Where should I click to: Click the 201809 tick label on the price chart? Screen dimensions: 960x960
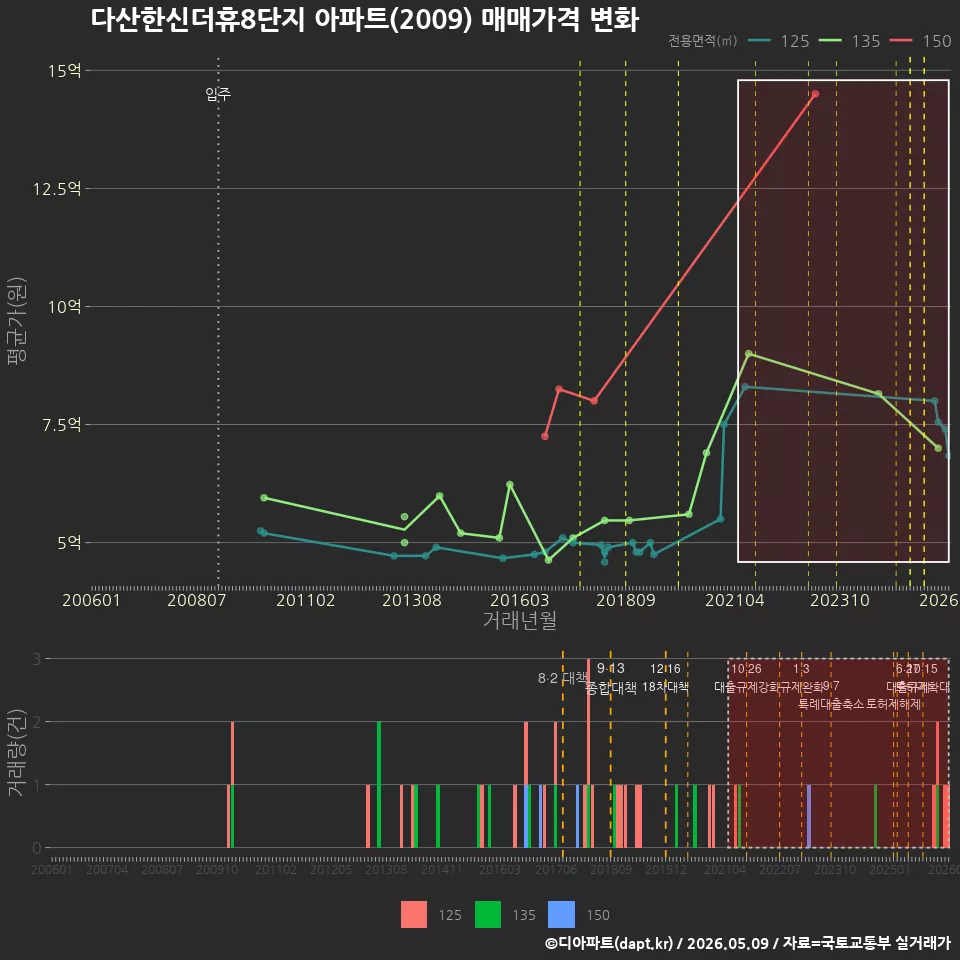[626, 600]
